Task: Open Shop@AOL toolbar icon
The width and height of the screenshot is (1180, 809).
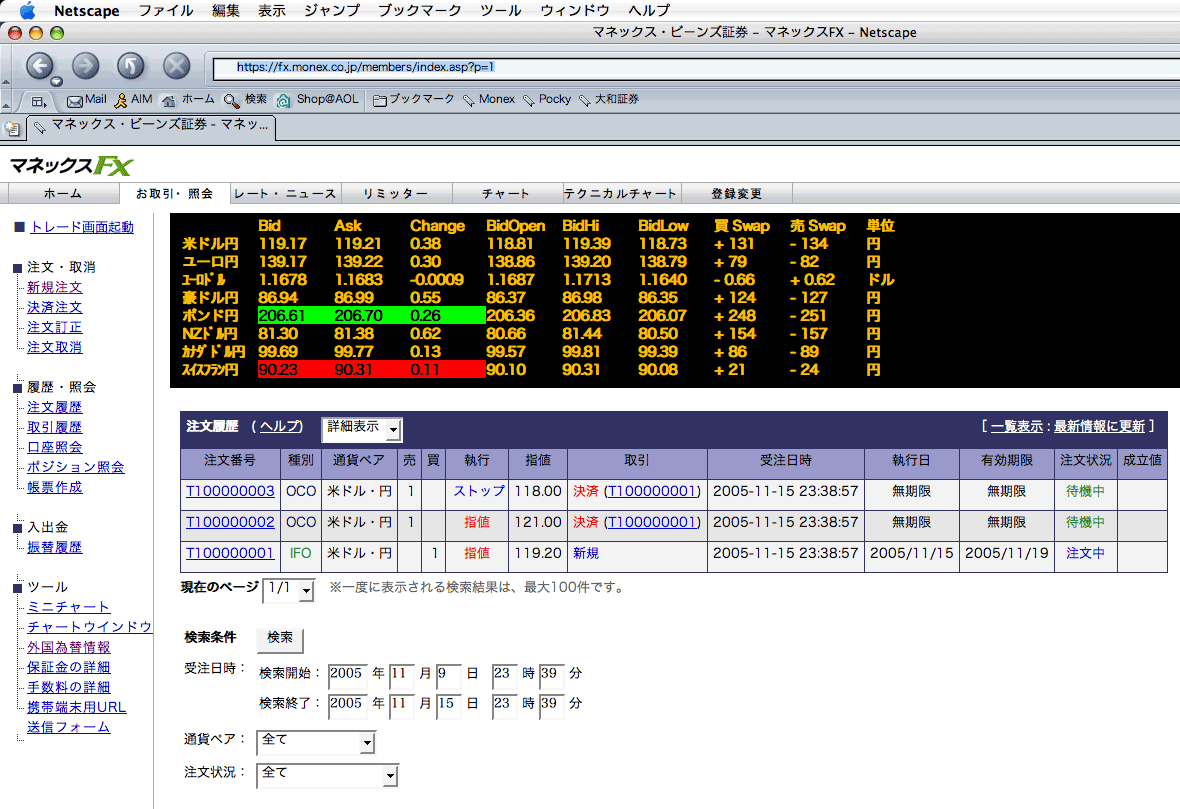Action: click(x=284, y=101)
